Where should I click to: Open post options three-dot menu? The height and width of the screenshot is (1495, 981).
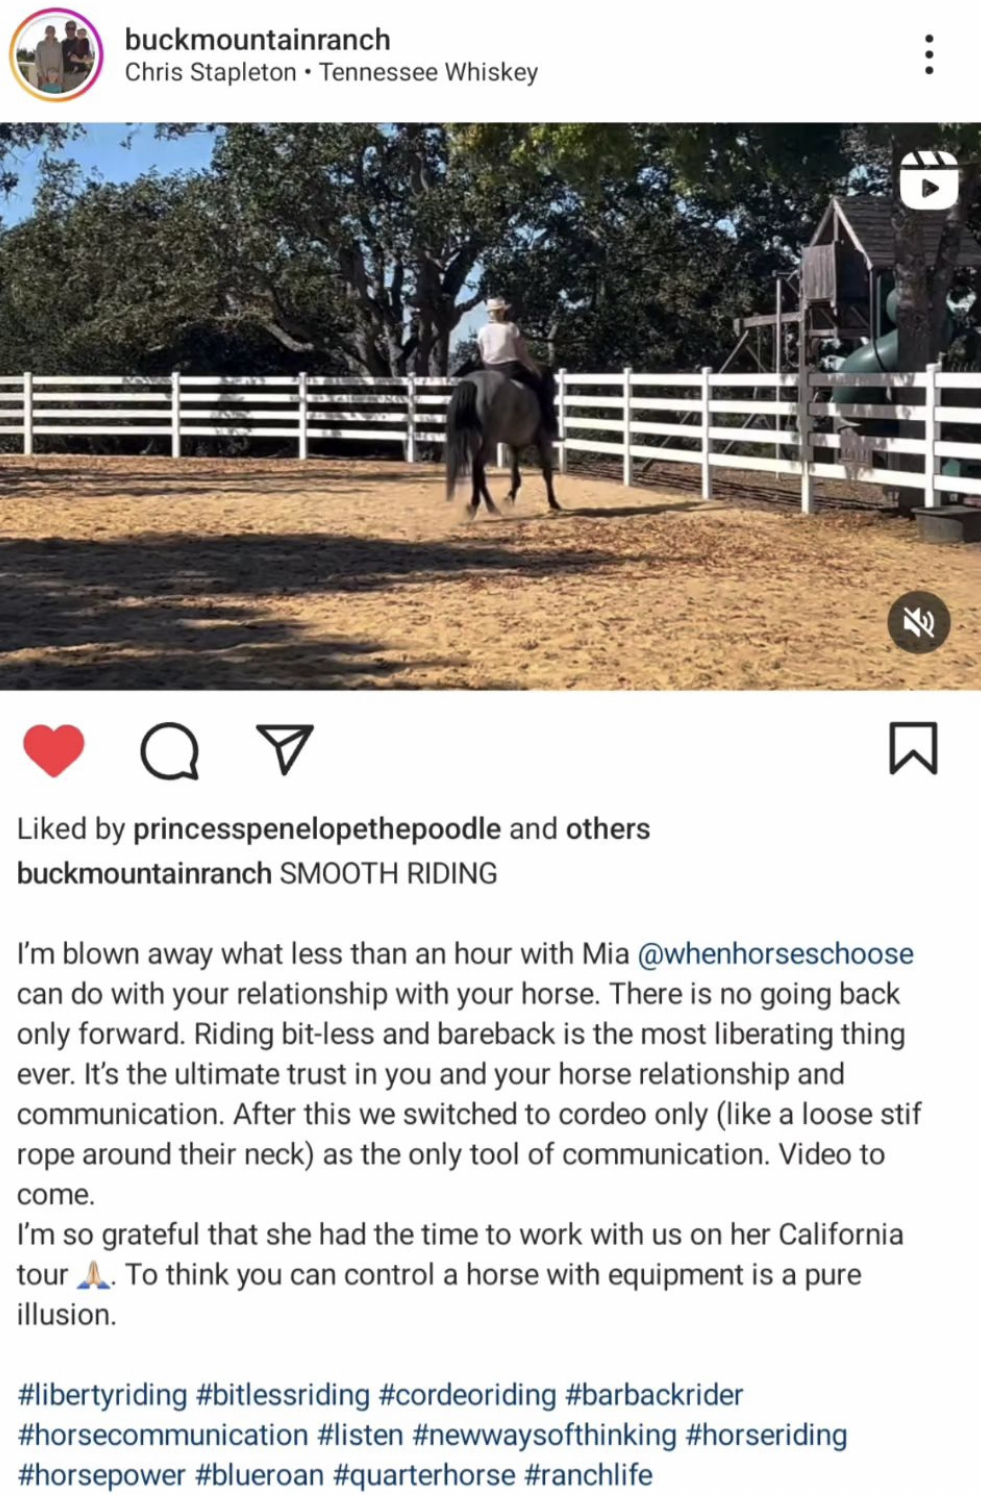[929, 54]
